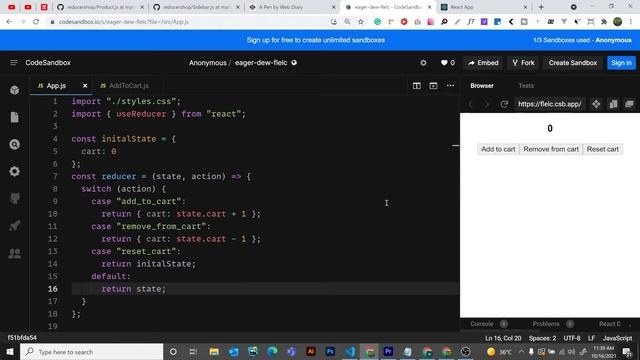Screen dimensions: 640x360
Task: Click the eager-dew-flelc sandbox name
Action: pos(261,63)
